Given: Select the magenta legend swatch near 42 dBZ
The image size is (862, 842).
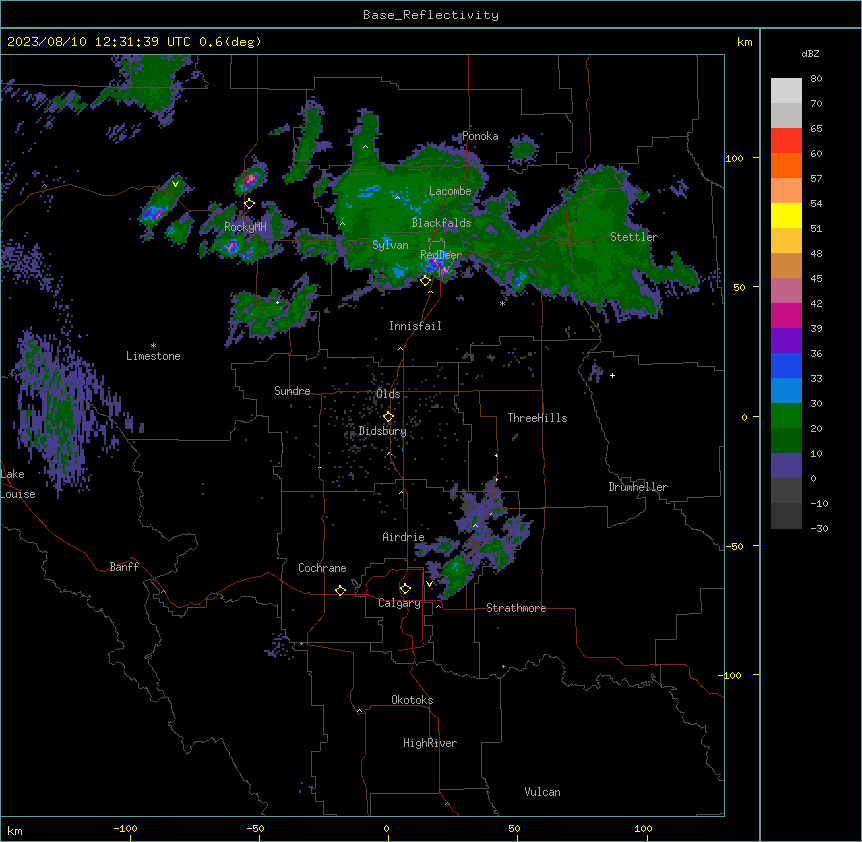Looking at the screenshot, I should pos(786,315).
